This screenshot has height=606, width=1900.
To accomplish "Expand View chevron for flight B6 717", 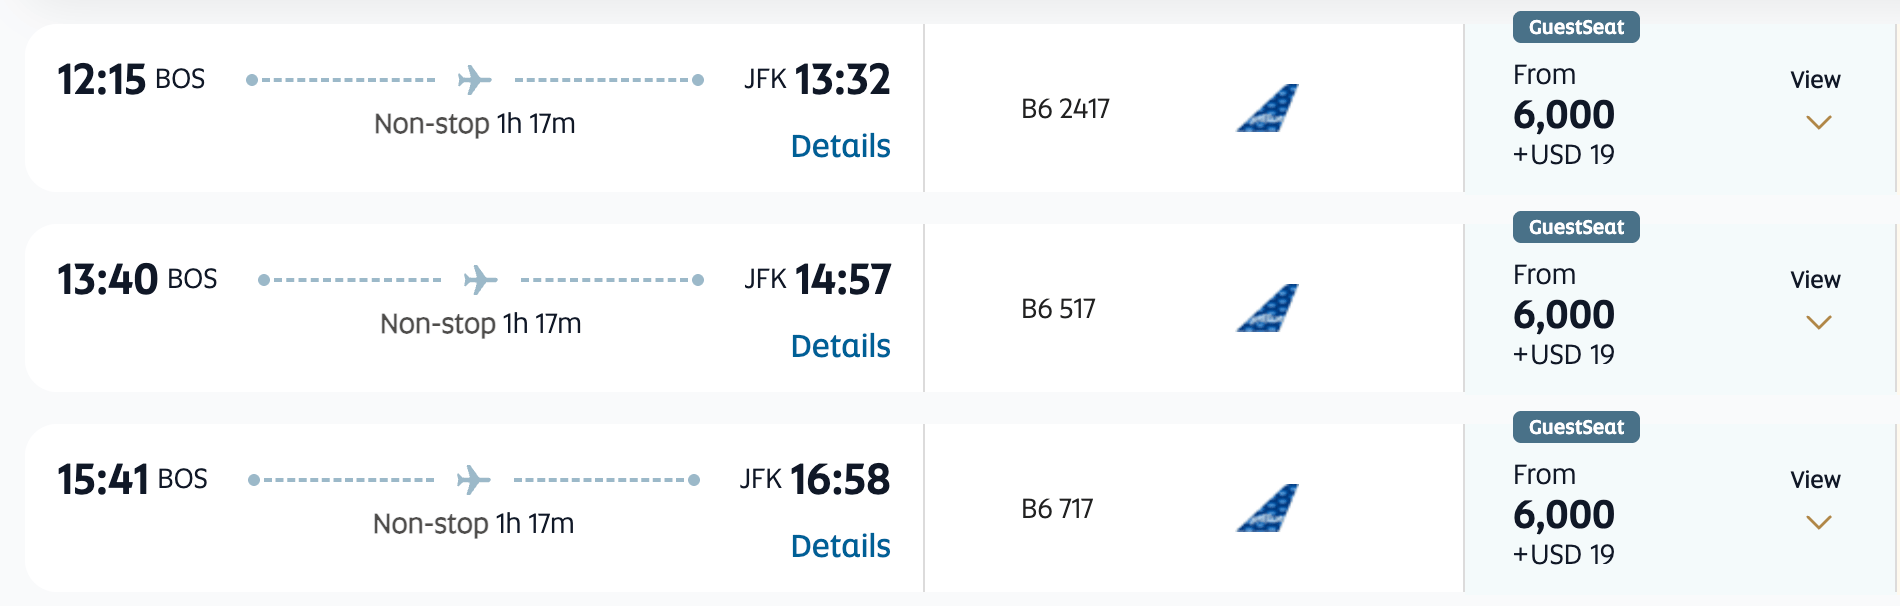I will coord(1818,522).
